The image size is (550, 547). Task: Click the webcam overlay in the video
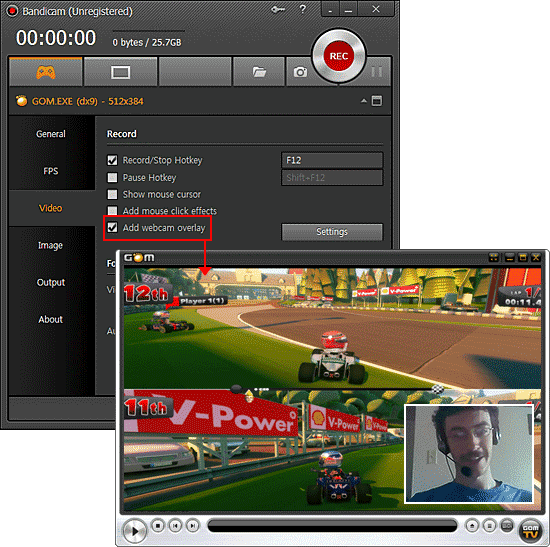coord(469,454)
